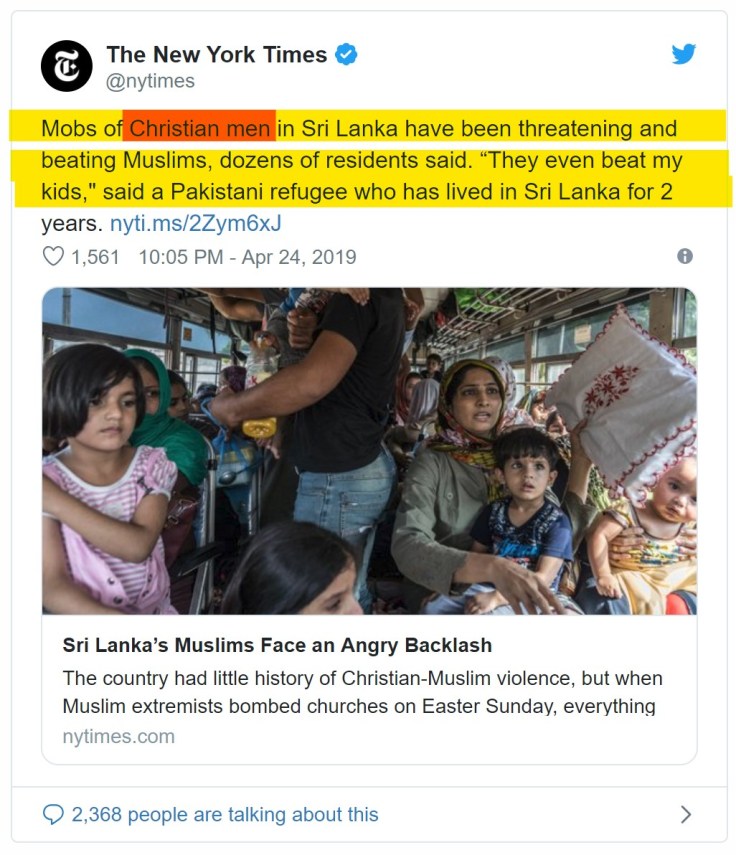Expand conversation using the right chevron
Screen dimensions: 736x855
[685, 814]
